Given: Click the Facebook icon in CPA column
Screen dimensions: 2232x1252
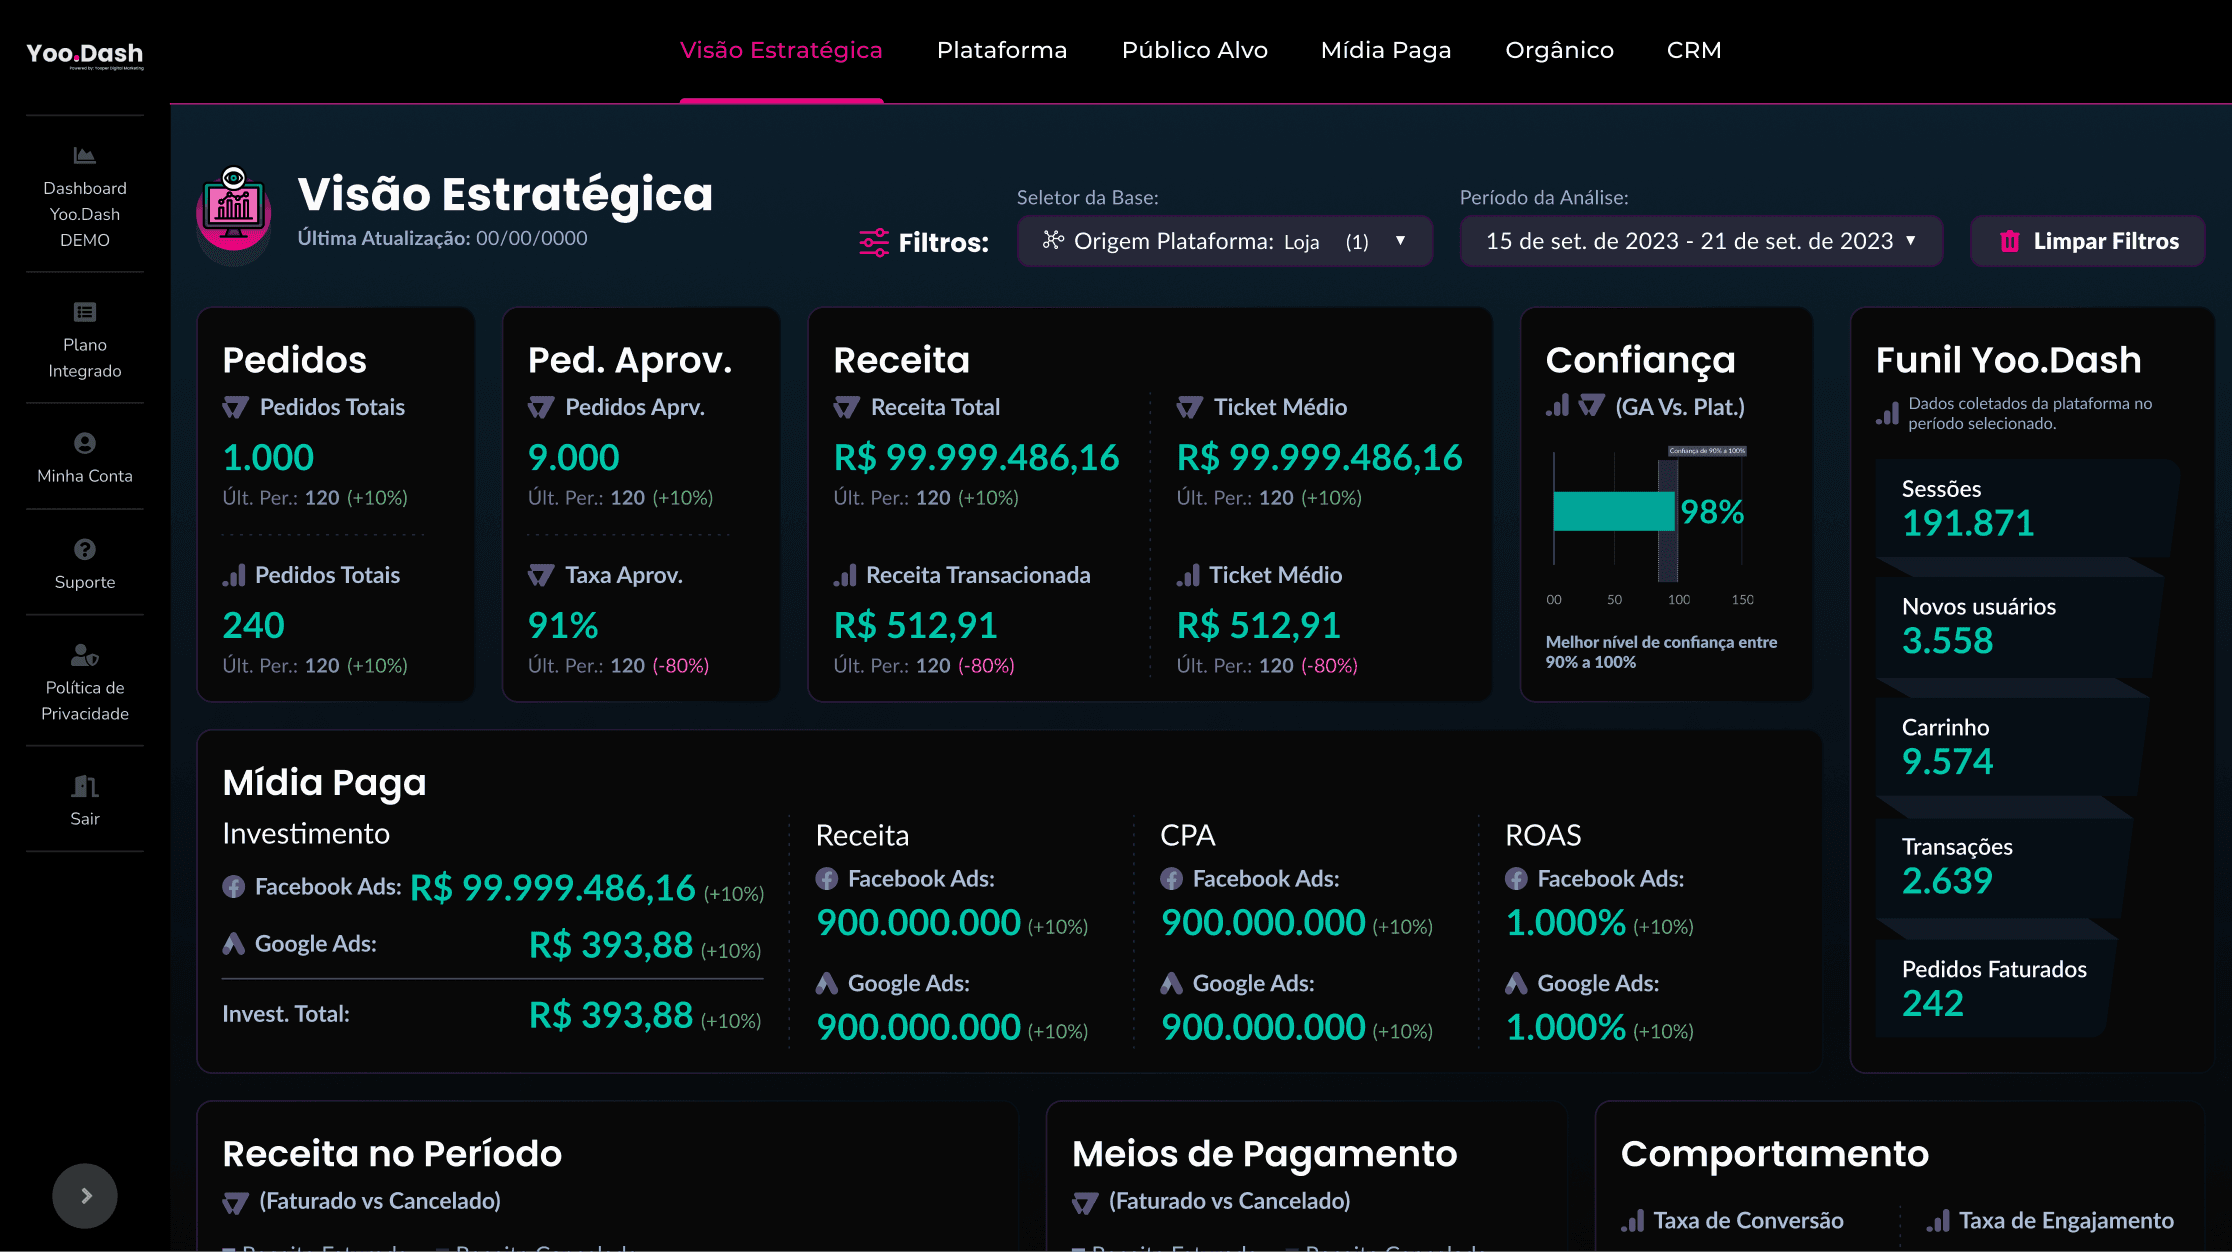Looking at the screenshot, I should tap(1171, 879).
